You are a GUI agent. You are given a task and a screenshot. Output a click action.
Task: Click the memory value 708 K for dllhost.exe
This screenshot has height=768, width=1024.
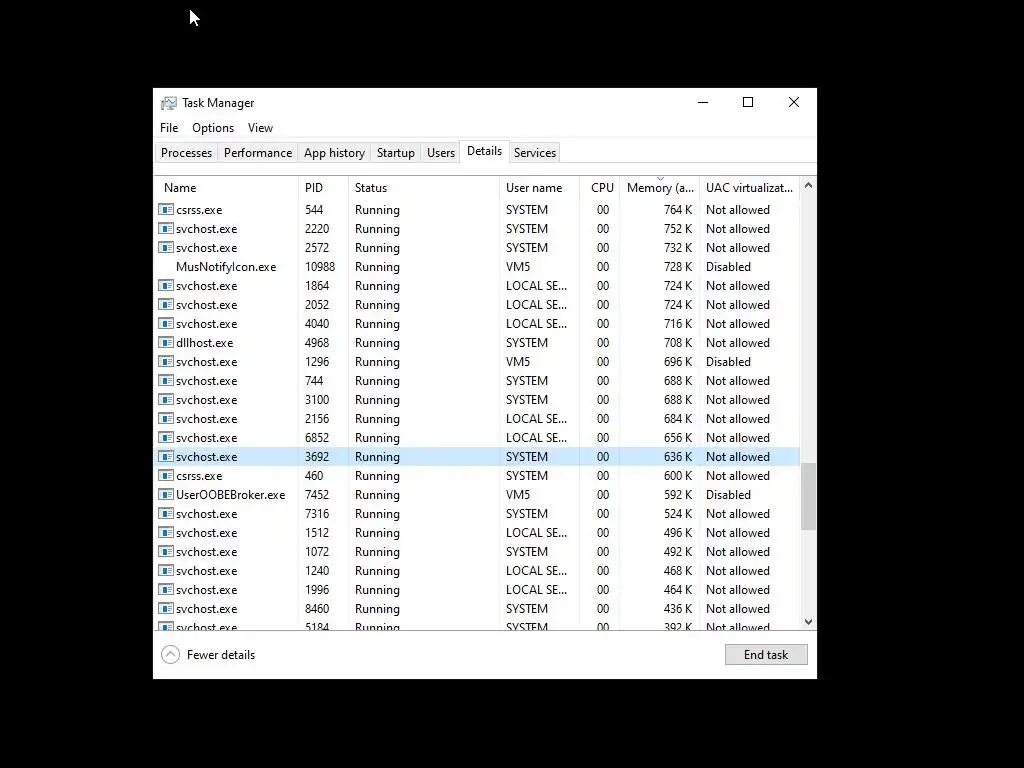tap(678, 342)
